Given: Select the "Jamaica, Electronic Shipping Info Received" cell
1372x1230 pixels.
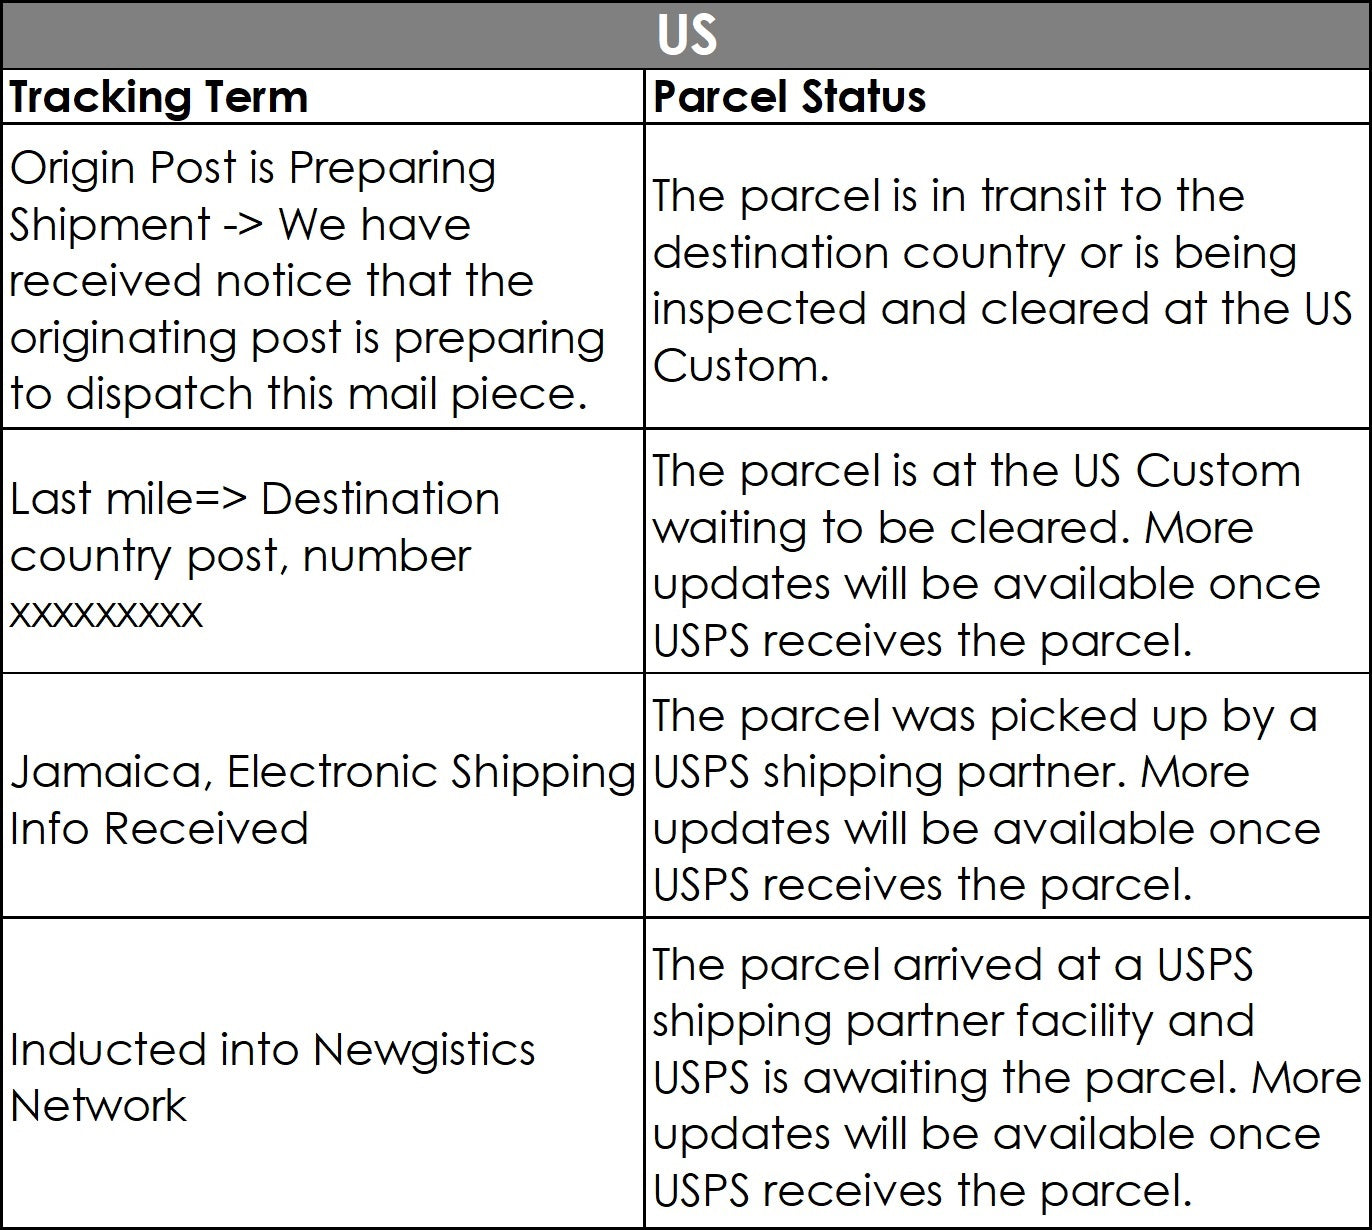Looking at the screenshot, I should coord(322,799).
